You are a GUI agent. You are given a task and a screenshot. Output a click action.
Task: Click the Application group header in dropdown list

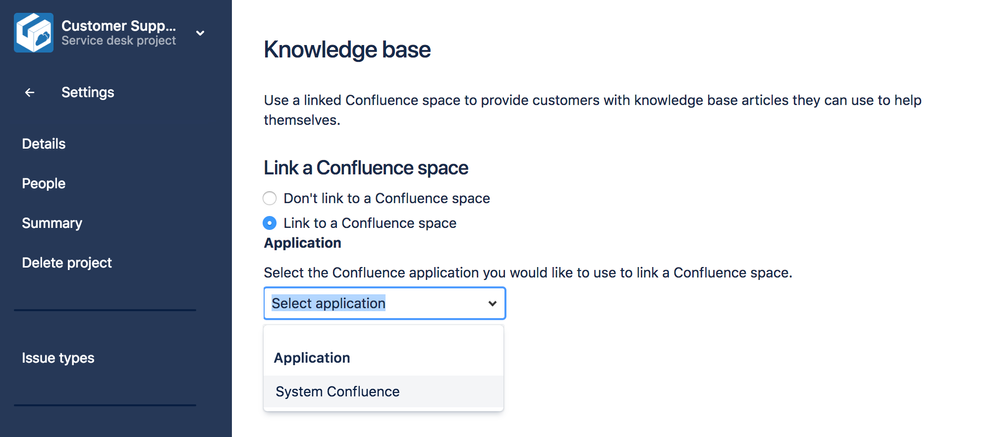(x=312, y=358)
